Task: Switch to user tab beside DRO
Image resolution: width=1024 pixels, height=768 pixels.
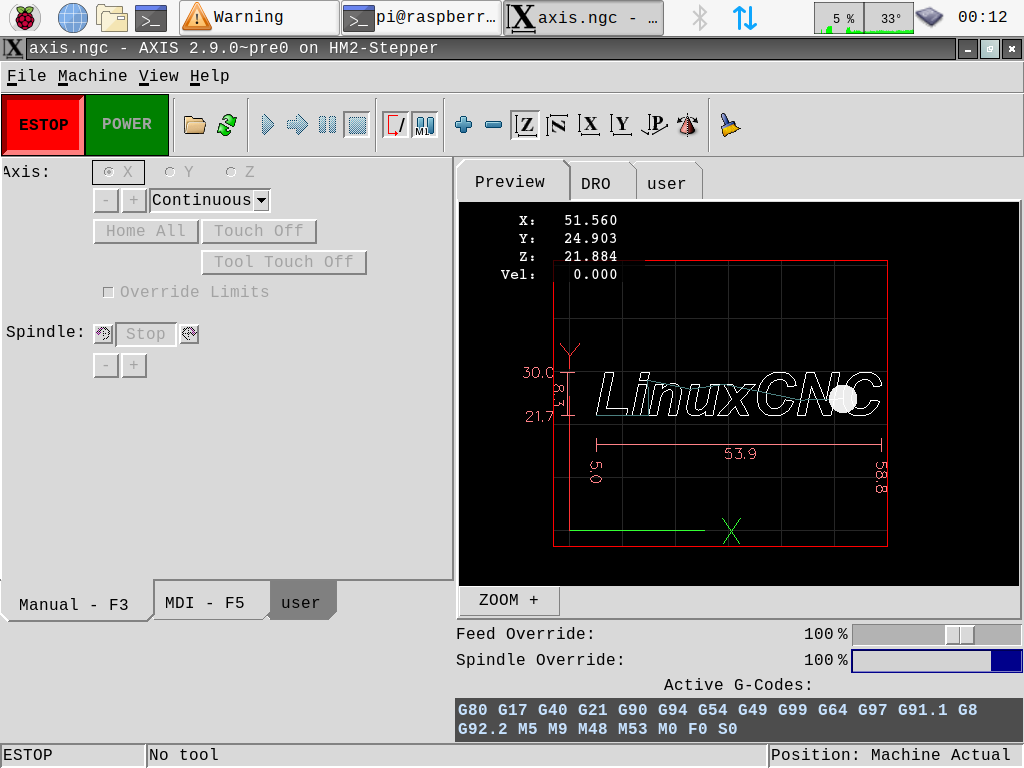Action: pyautogui.click(x=666, y=184)
